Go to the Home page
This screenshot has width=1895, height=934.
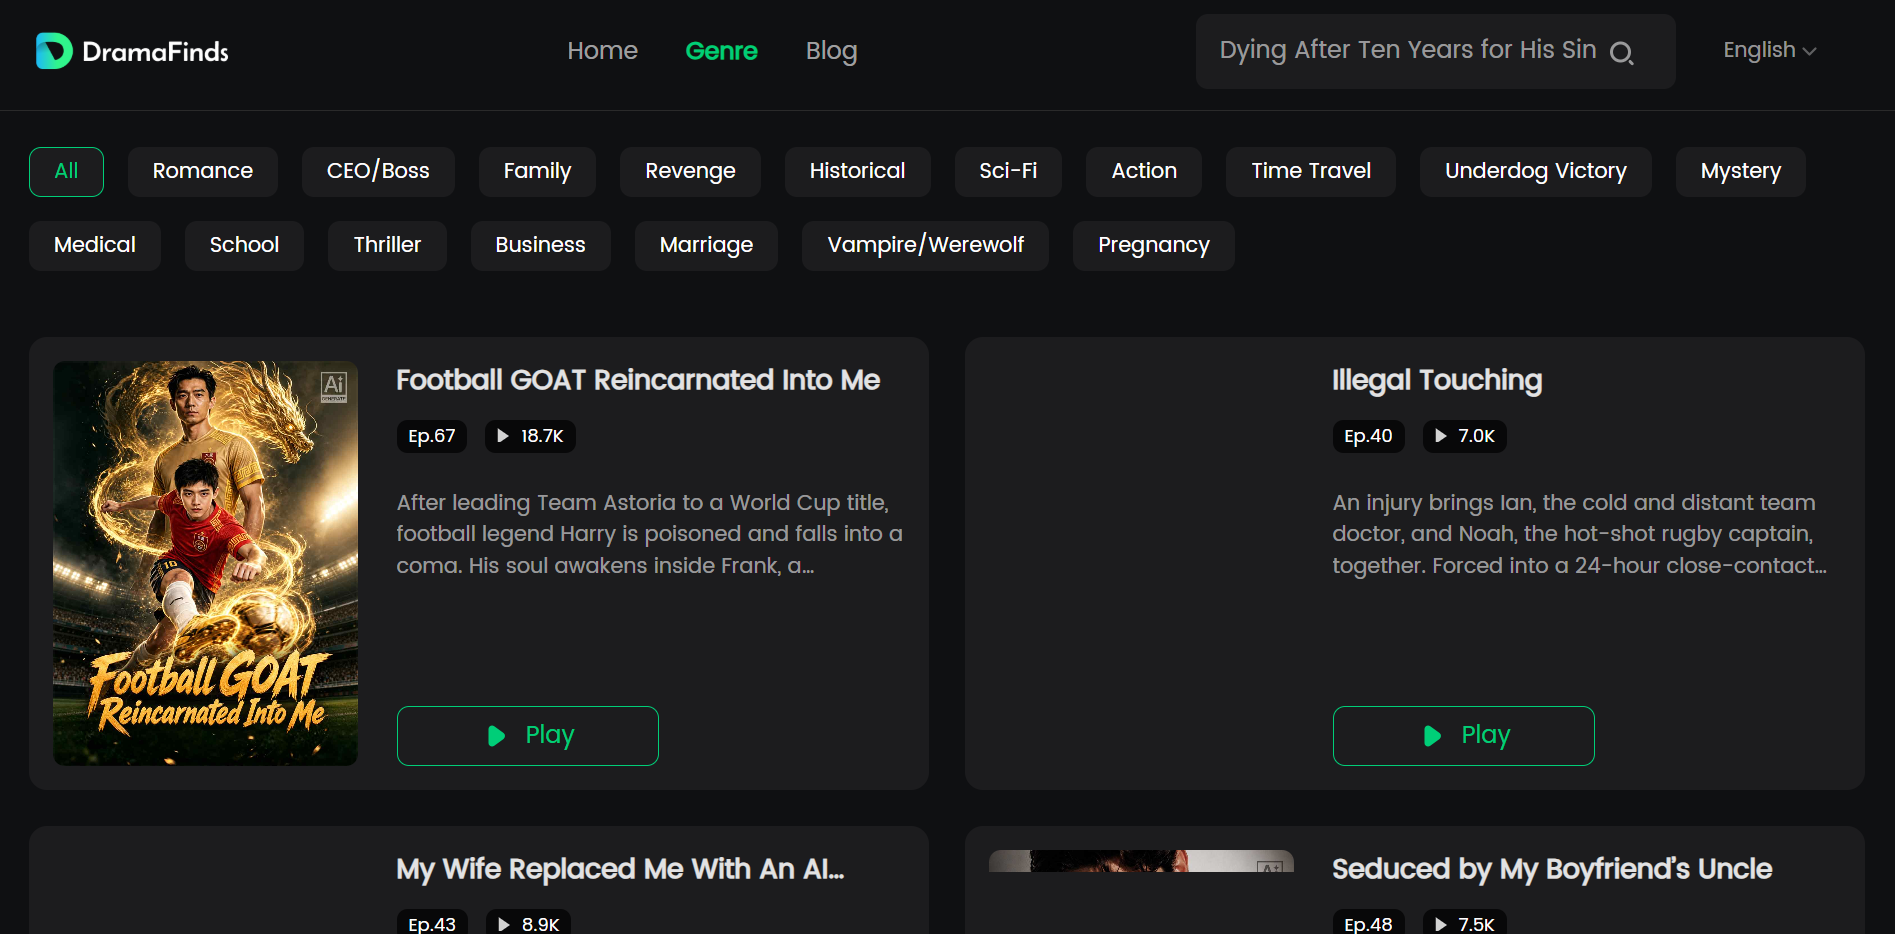[602, 51]
